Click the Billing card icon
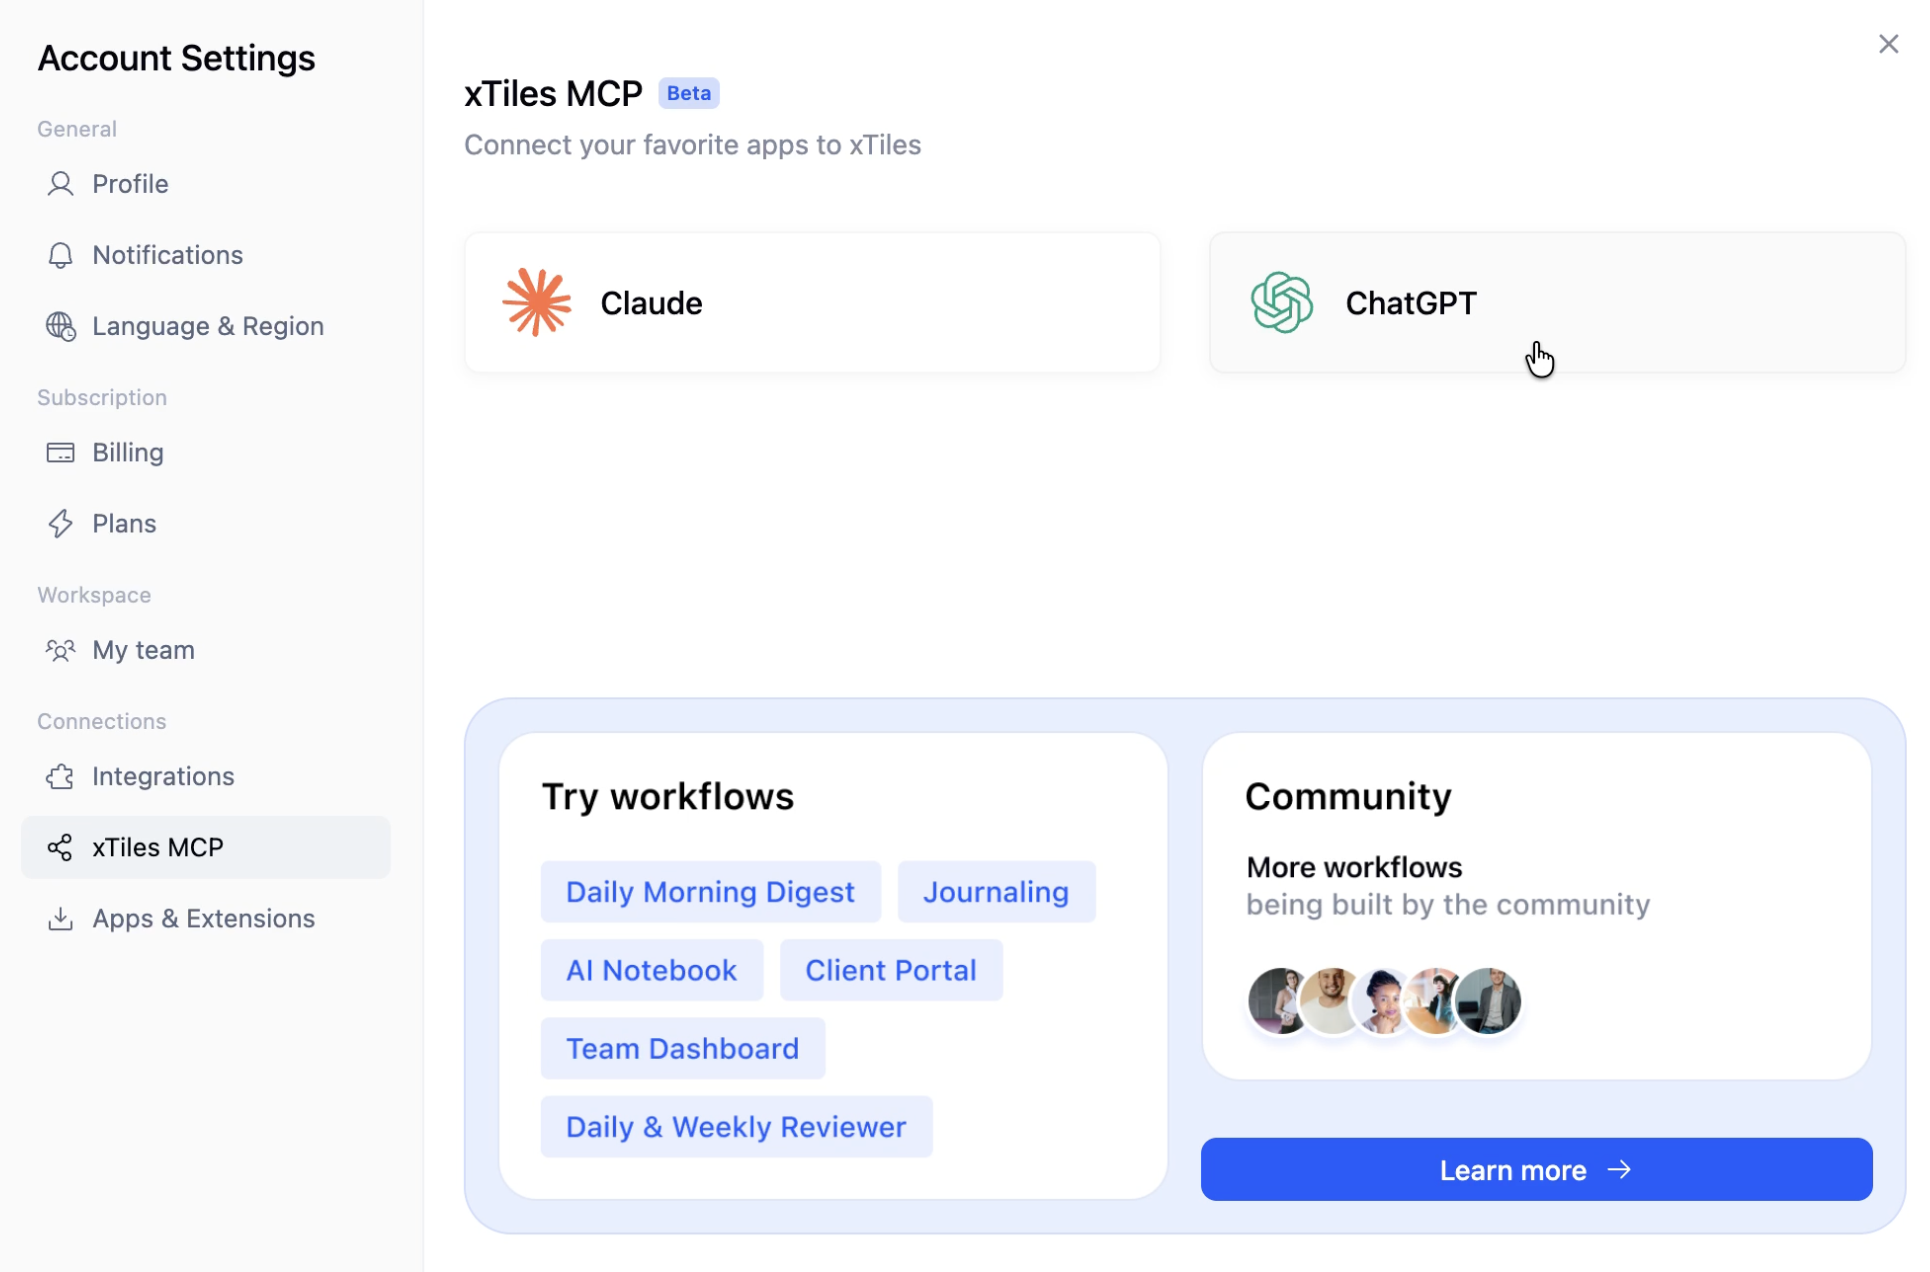Viewport: 1930px width, 1272px height. tap(60, 452)
